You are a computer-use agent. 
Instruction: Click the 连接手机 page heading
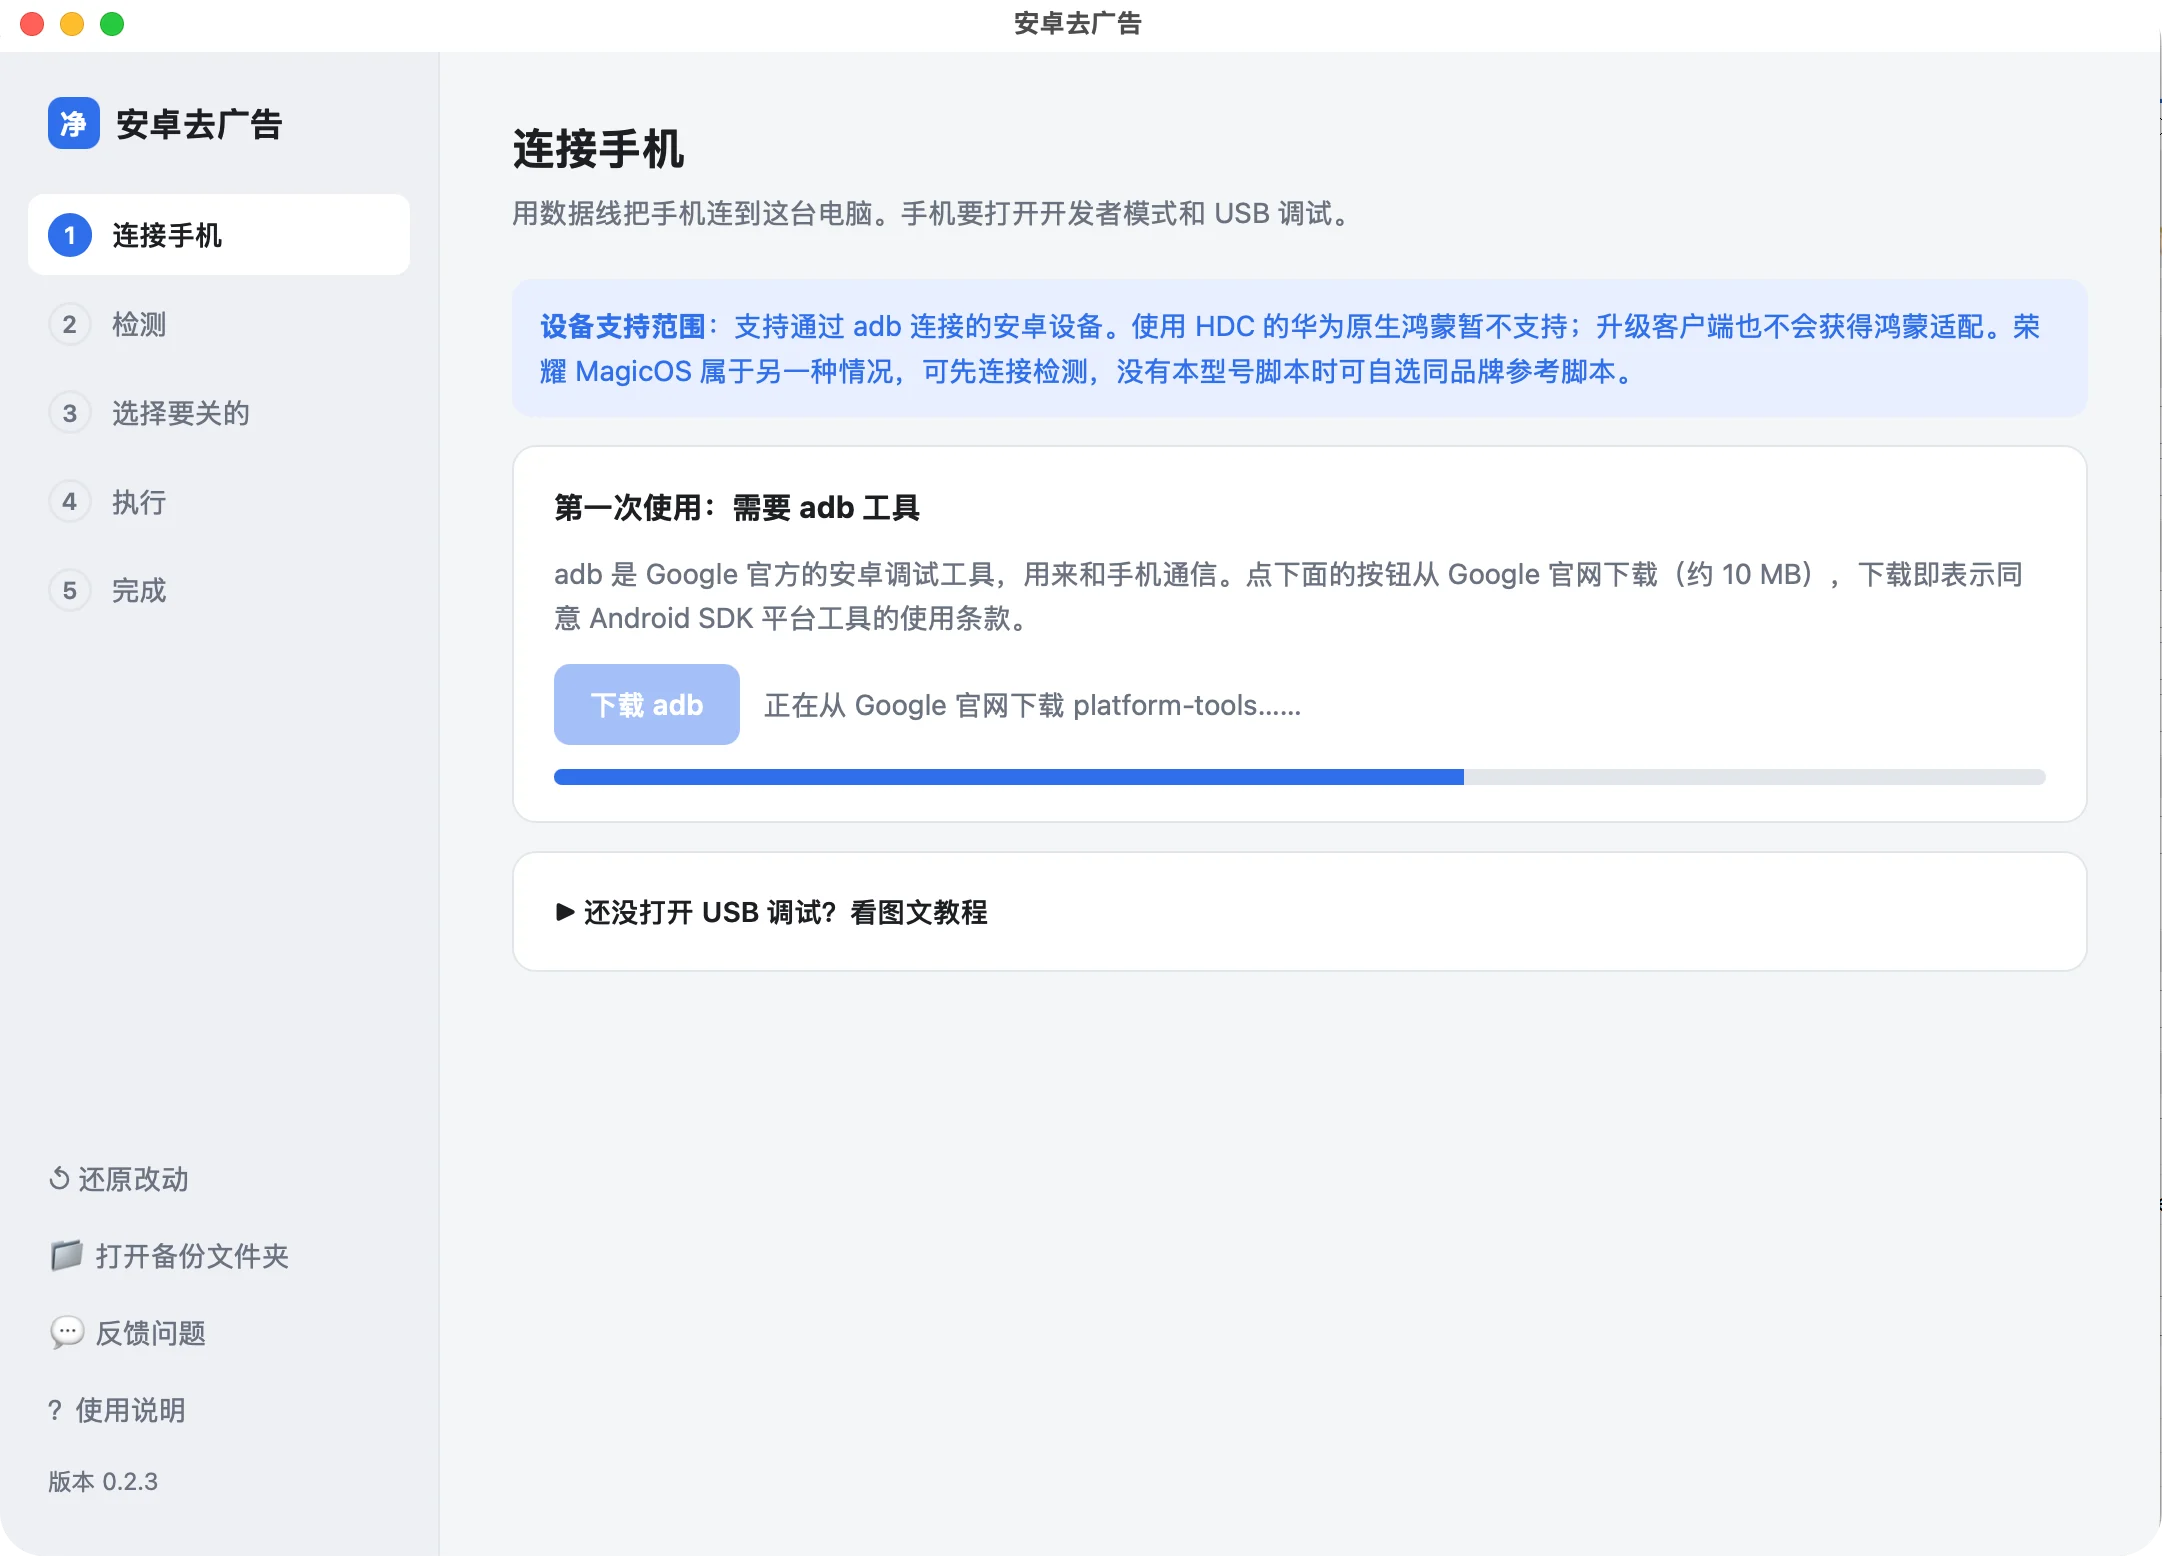tap(598, 149)
